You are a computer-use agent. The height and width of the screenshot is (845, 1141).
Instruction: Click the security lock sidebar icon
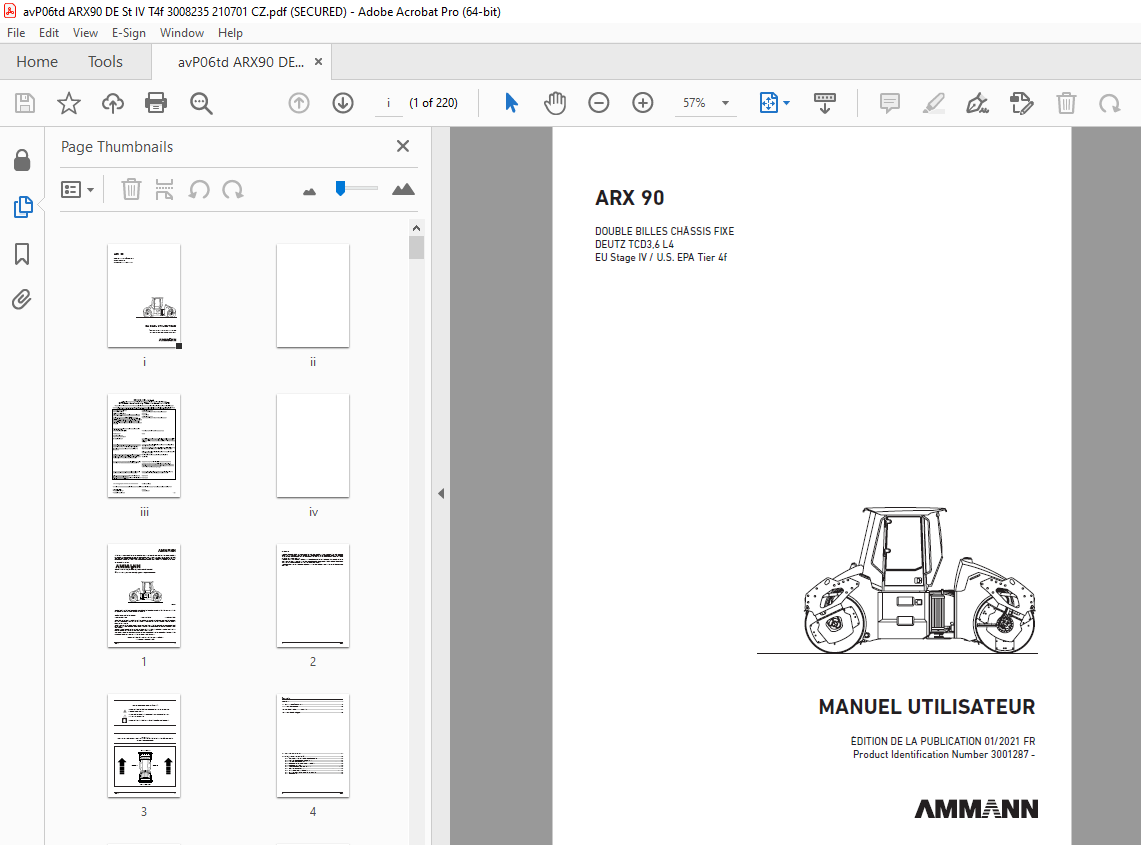(22, 160)
